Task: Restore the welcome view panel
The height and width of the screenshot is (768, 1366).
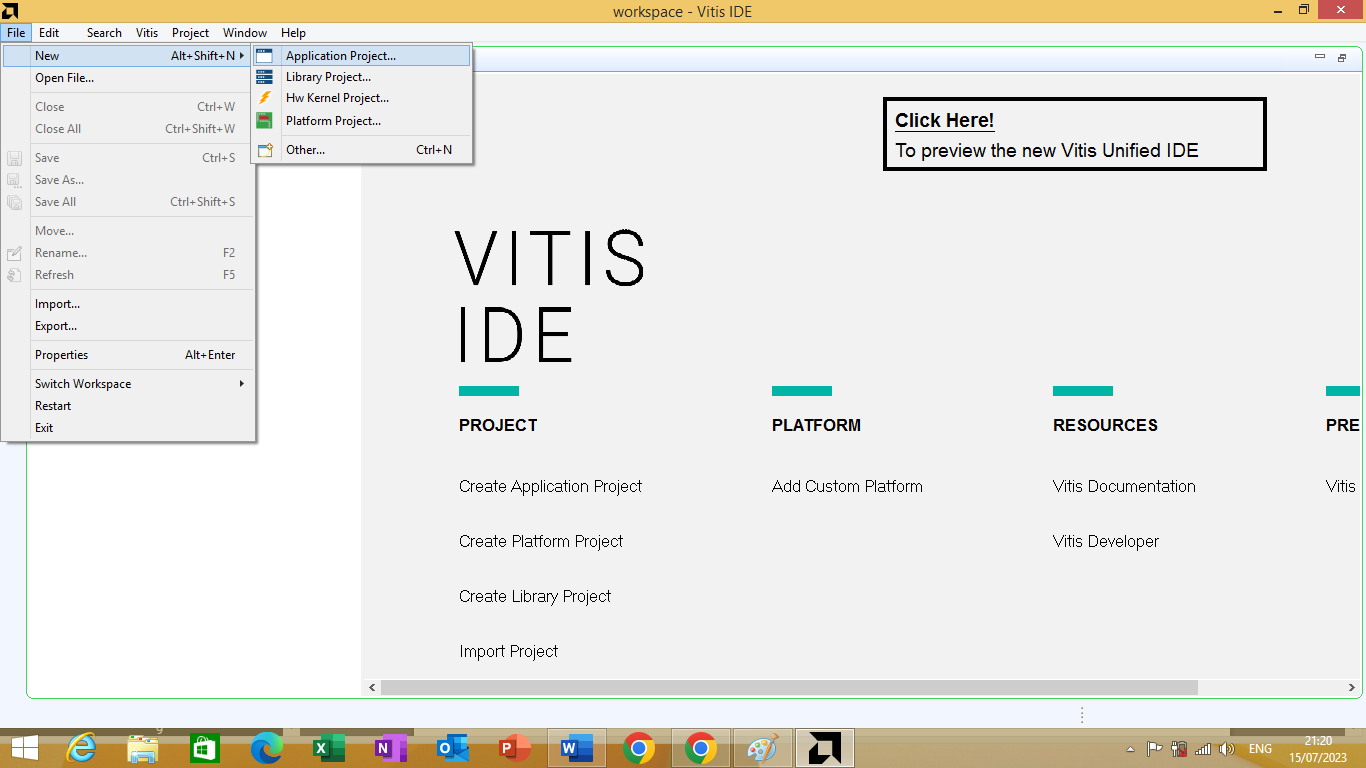Action: point(1342,58)
